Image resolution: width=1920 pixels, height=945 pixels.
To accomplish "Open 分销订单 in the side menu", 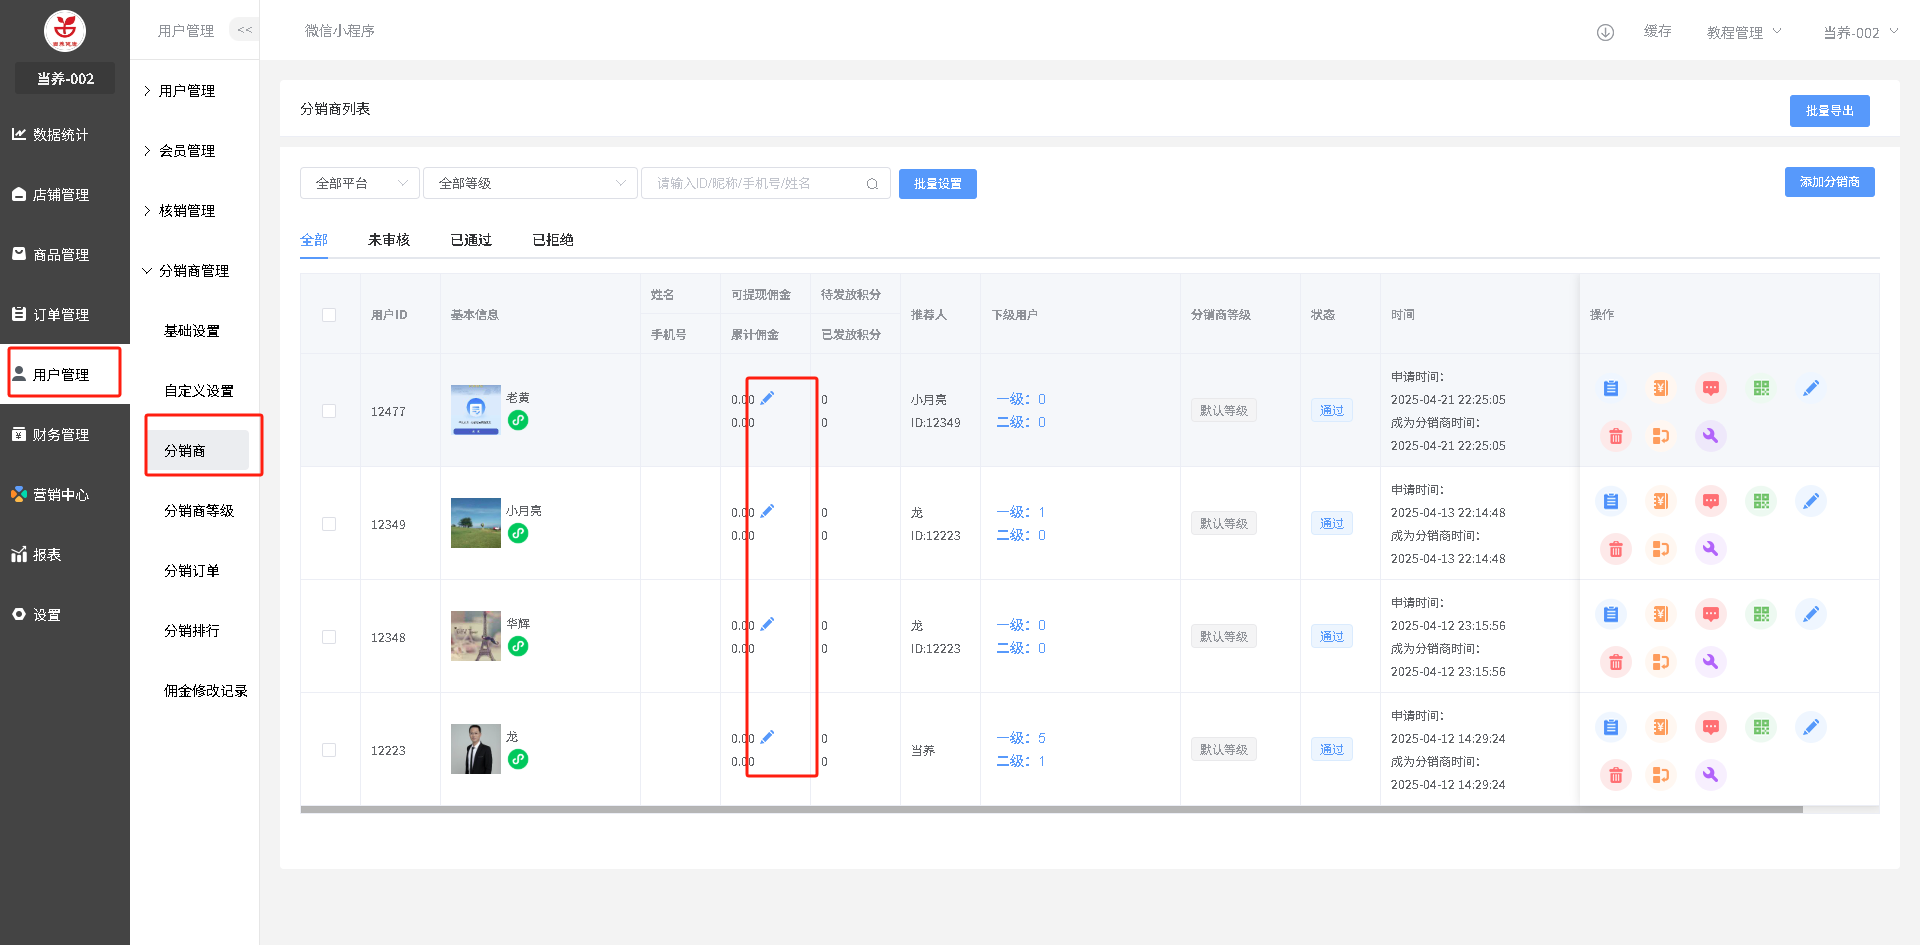I will pyautogui.click(x=192, y=571).
